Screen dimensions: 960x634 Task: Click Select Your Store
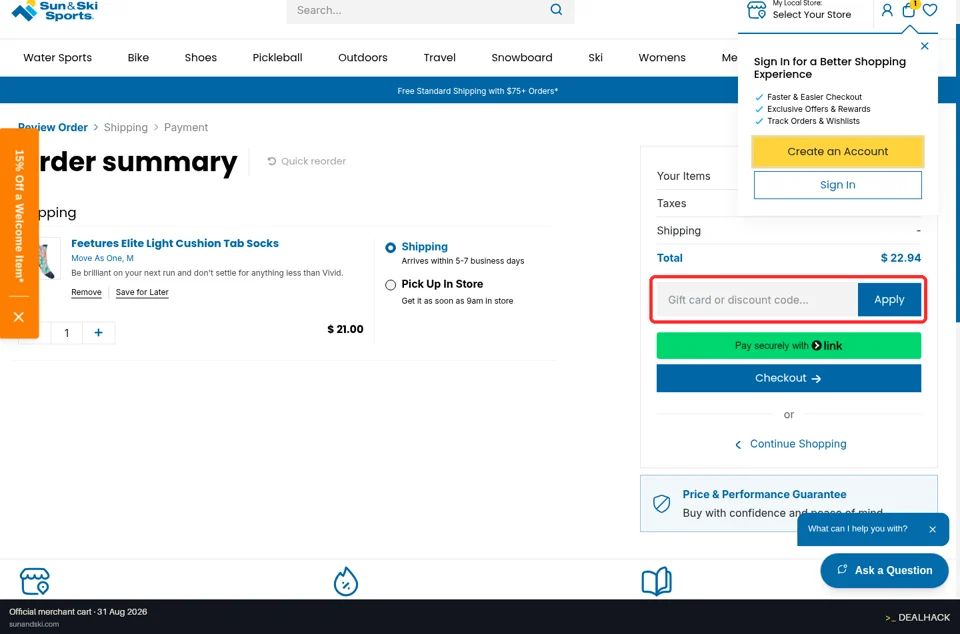pyautogui.click(x=811, y=15)
